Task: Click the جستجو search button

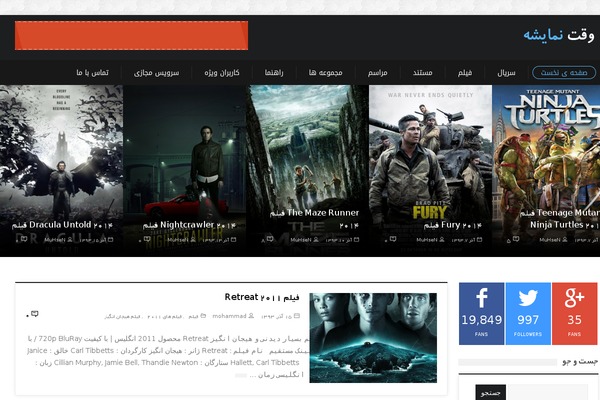Action: [491, 393]
